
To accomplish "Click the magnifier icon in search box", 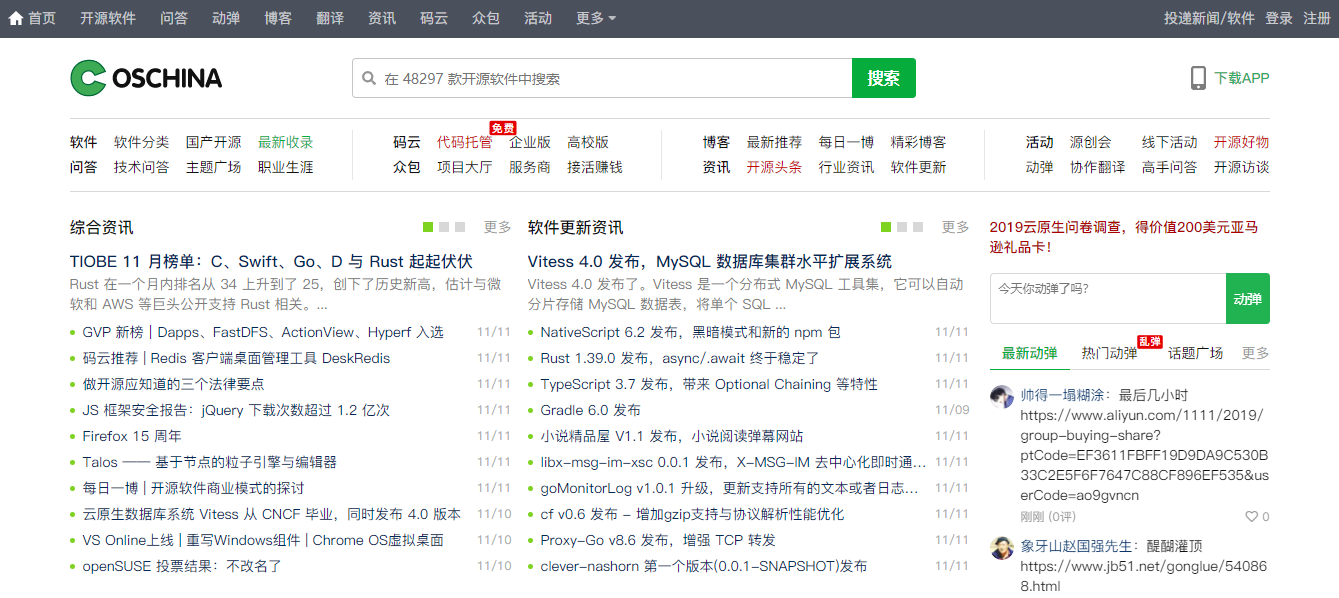I will pyautogui.click(x=369, y=78).
